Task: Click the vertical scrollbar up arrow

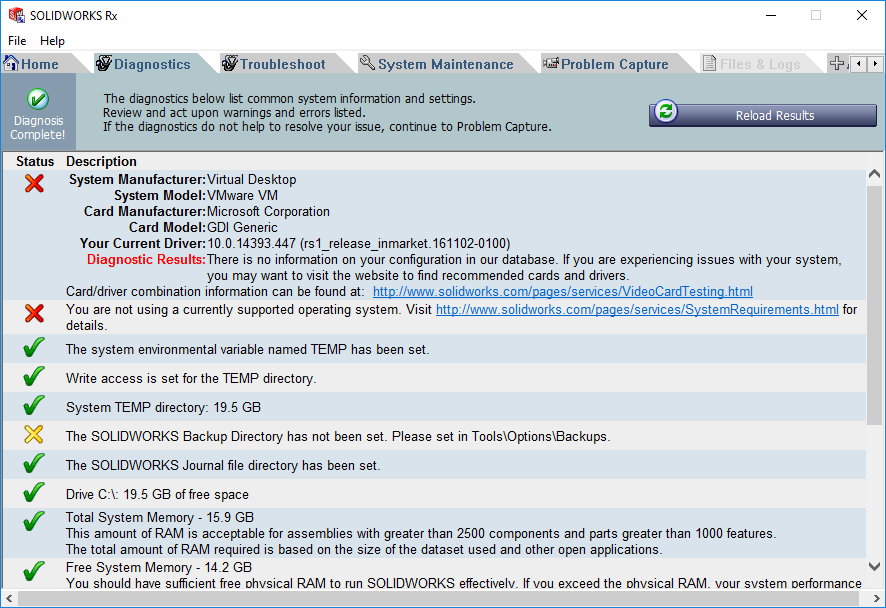Action: pos(874,174)
